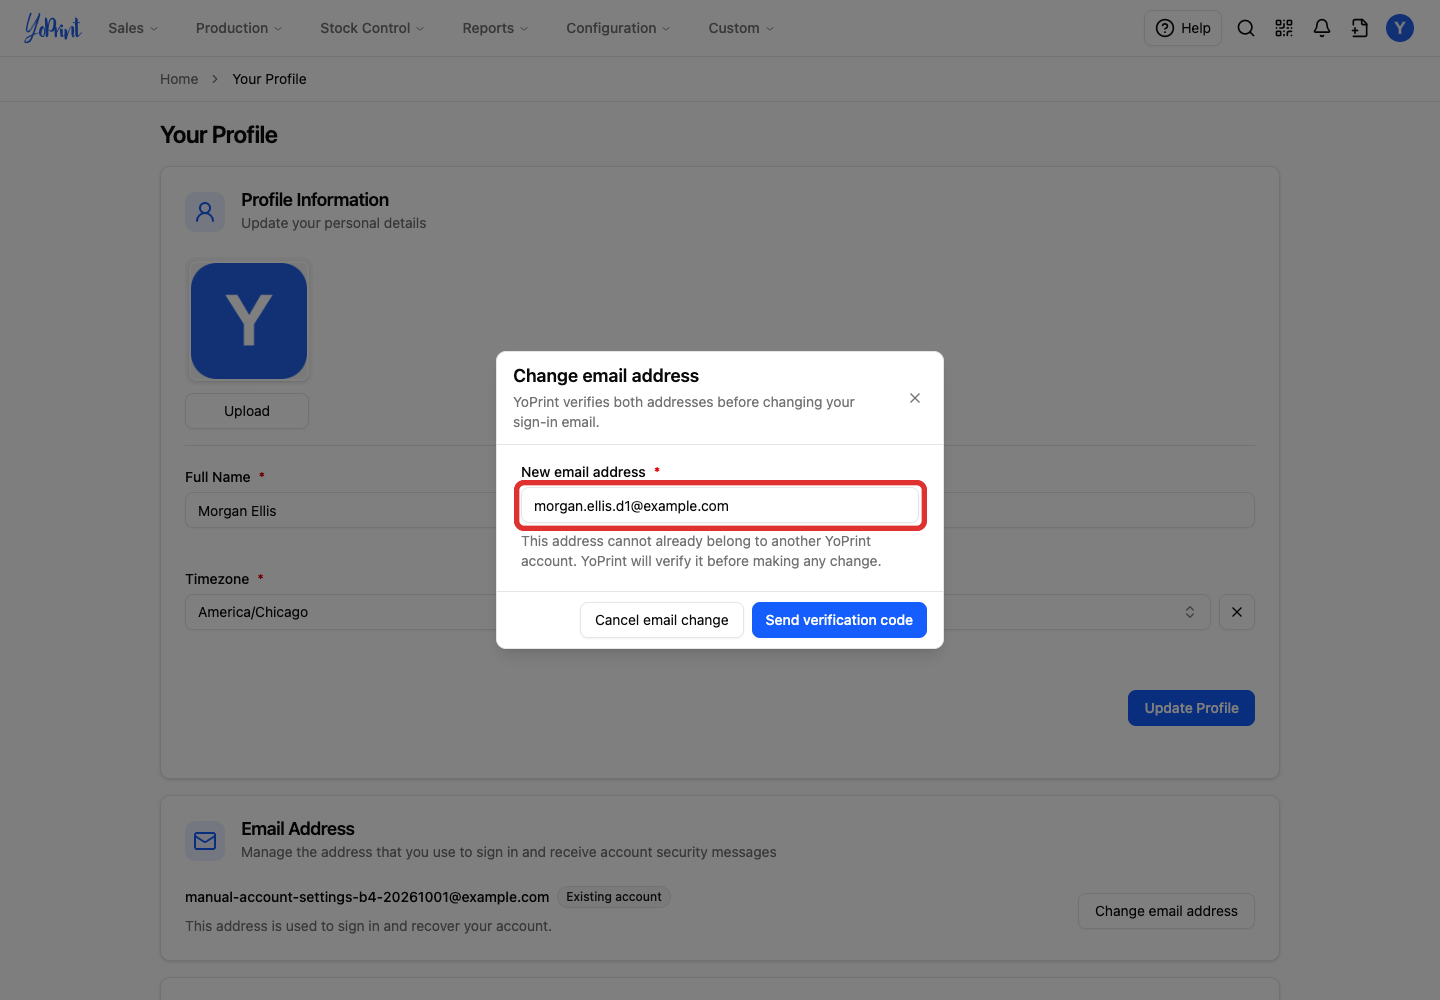Open the search magnifier icon
The image size is (1440, 1000).
[x=1246, y=28]
